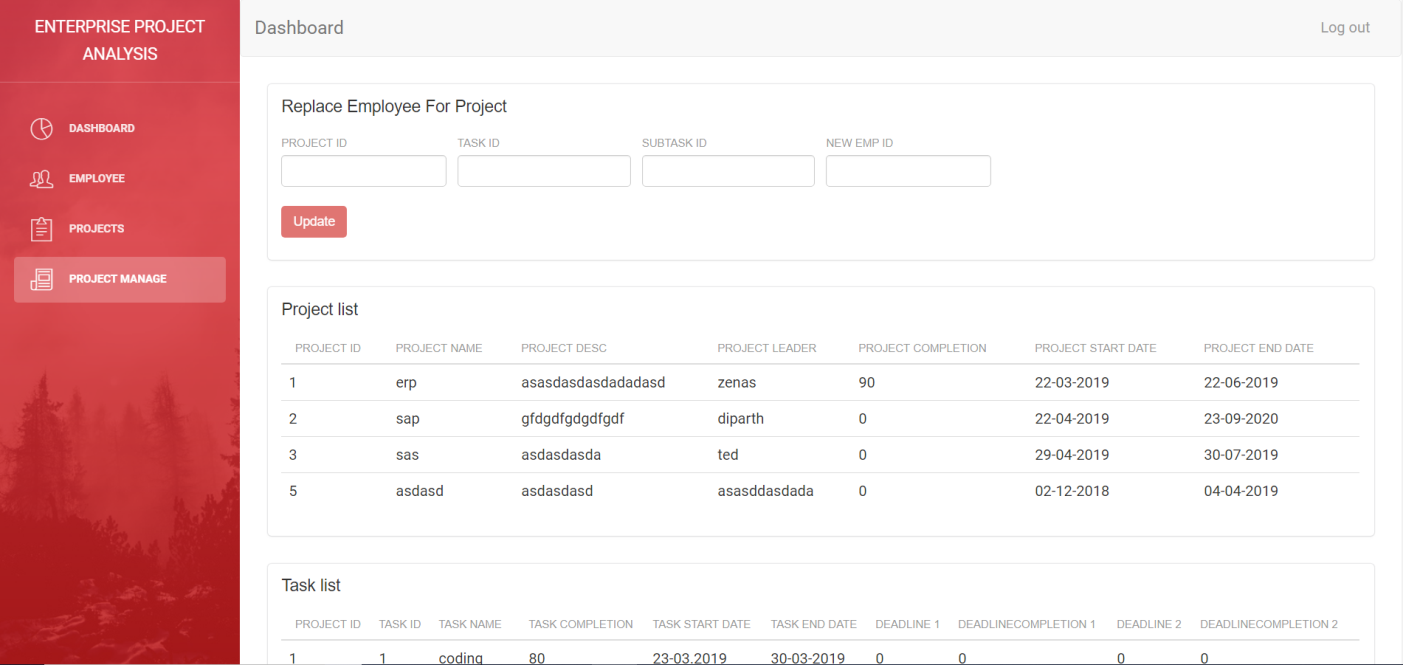Click the DEADLINECOMPLETION 1 column header
The height and width of the screenshot is (665, 1403).
pyautogui.click(x=1027, y=624)
